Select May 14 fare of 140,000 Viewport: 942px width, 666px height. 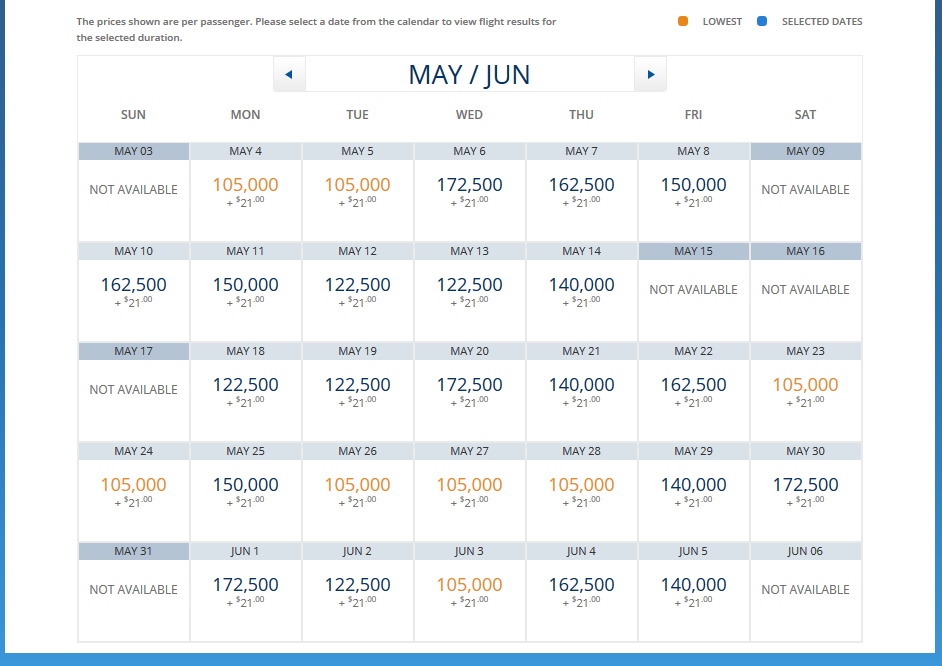tap(581, 291)
